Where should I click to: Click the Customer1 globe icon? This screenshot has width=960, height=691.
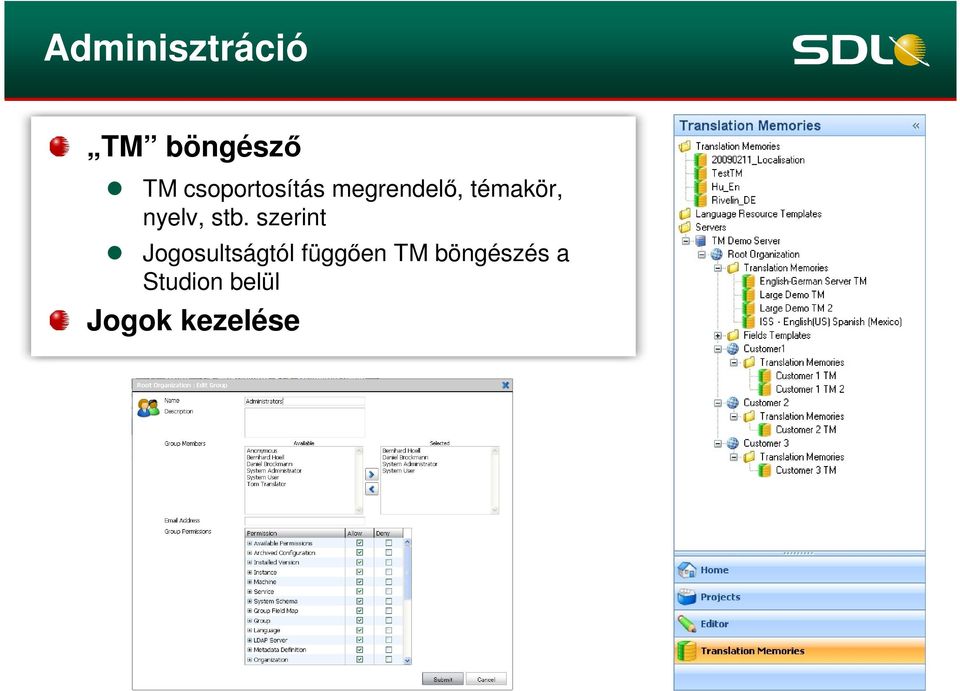(x=733, y=349)
